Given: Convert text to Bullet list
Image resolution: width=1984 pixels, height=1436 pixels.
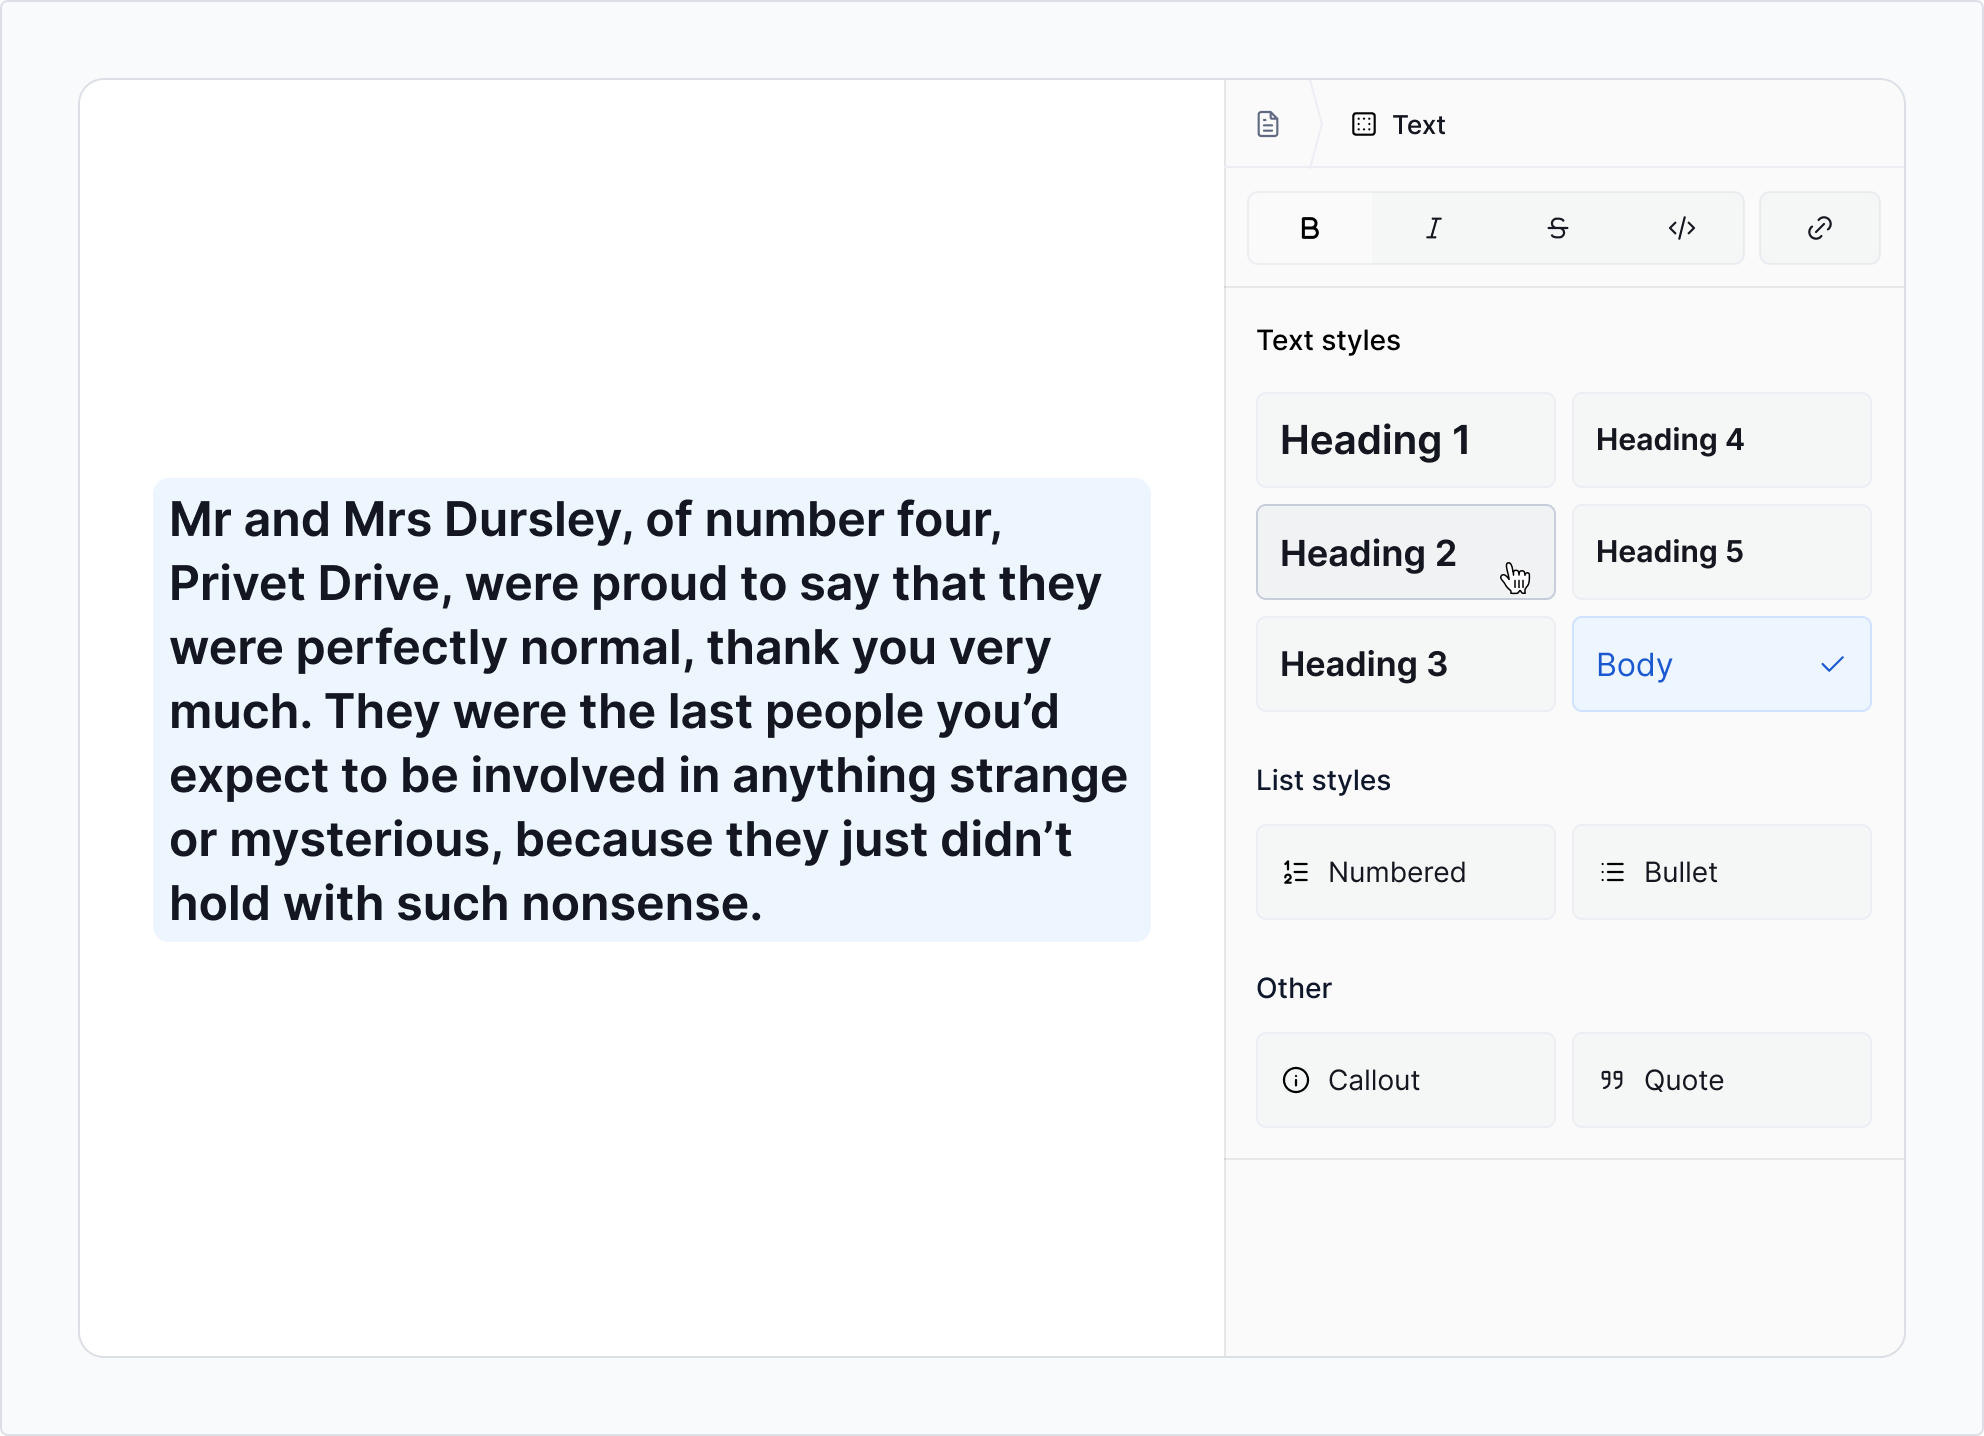Looking at the screenshot, I should [x=1720, y=872].
